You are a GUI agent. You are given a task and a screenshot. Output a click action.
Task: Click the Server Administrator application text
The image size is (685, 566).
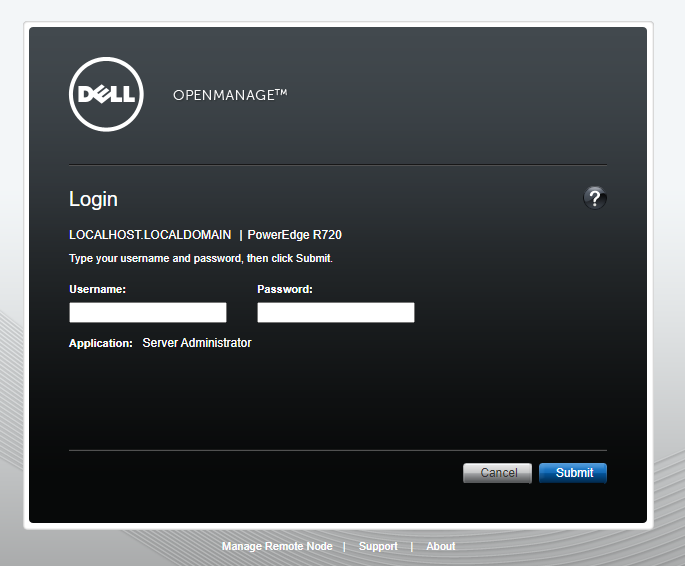tap(197, 343)
